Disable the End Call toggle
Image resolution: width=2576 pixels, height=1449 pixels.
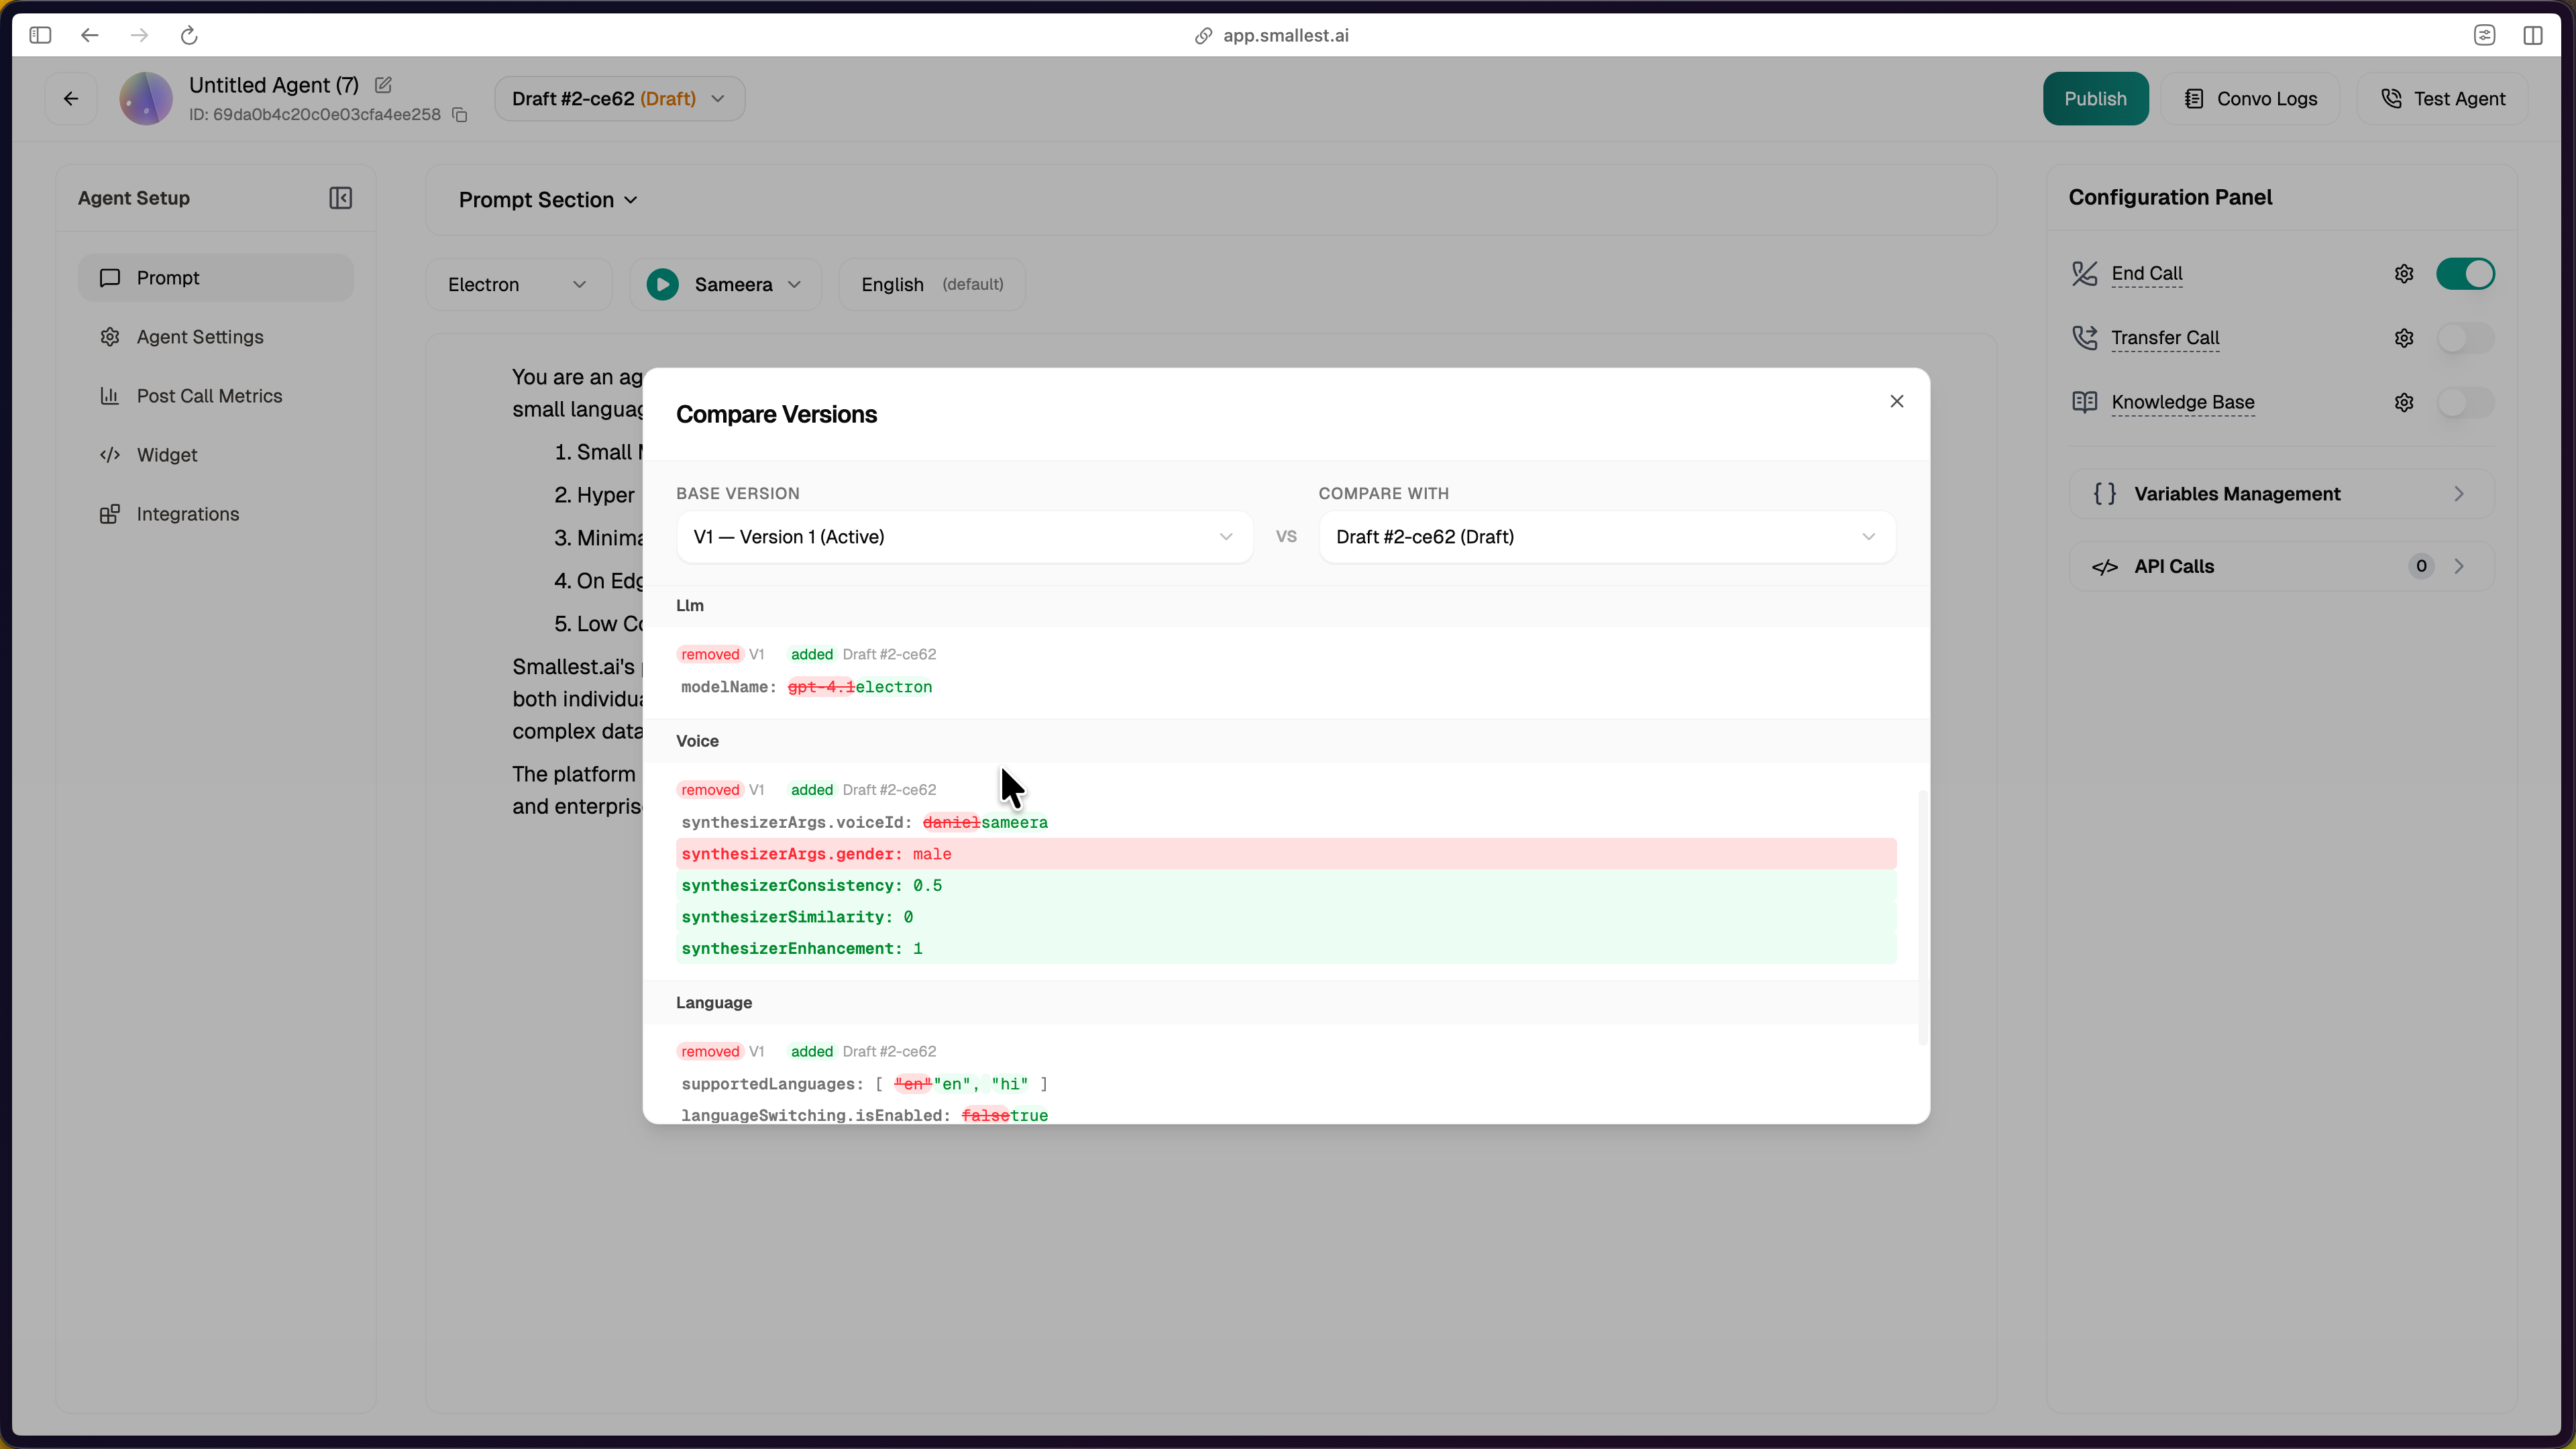pos(2467,273)
